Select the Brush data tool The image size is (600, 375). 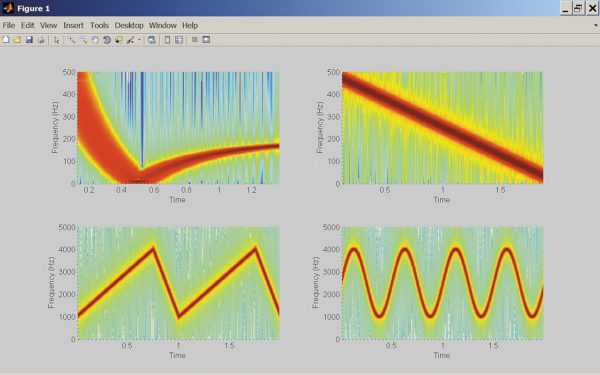(x=130, y=40)
